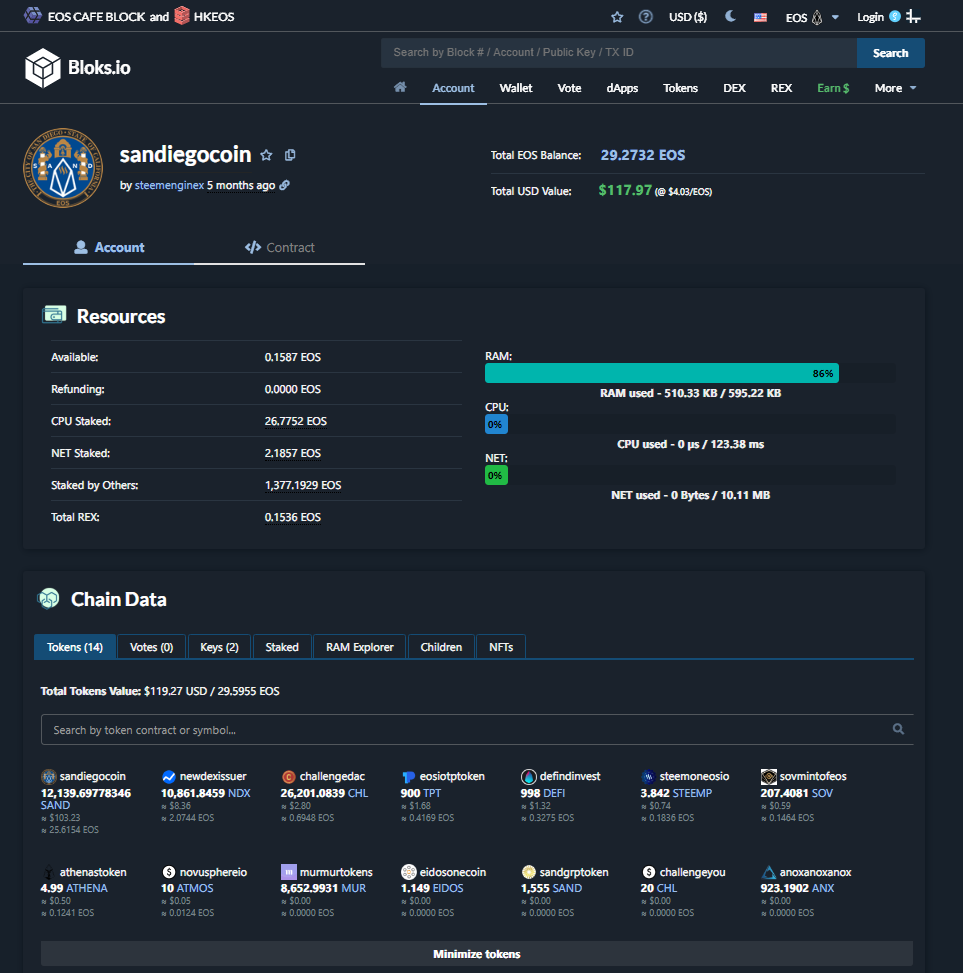Click the steemoneosio token icon
The height and width of the screenshot is (973, 963).
click(x=648, y=777)
